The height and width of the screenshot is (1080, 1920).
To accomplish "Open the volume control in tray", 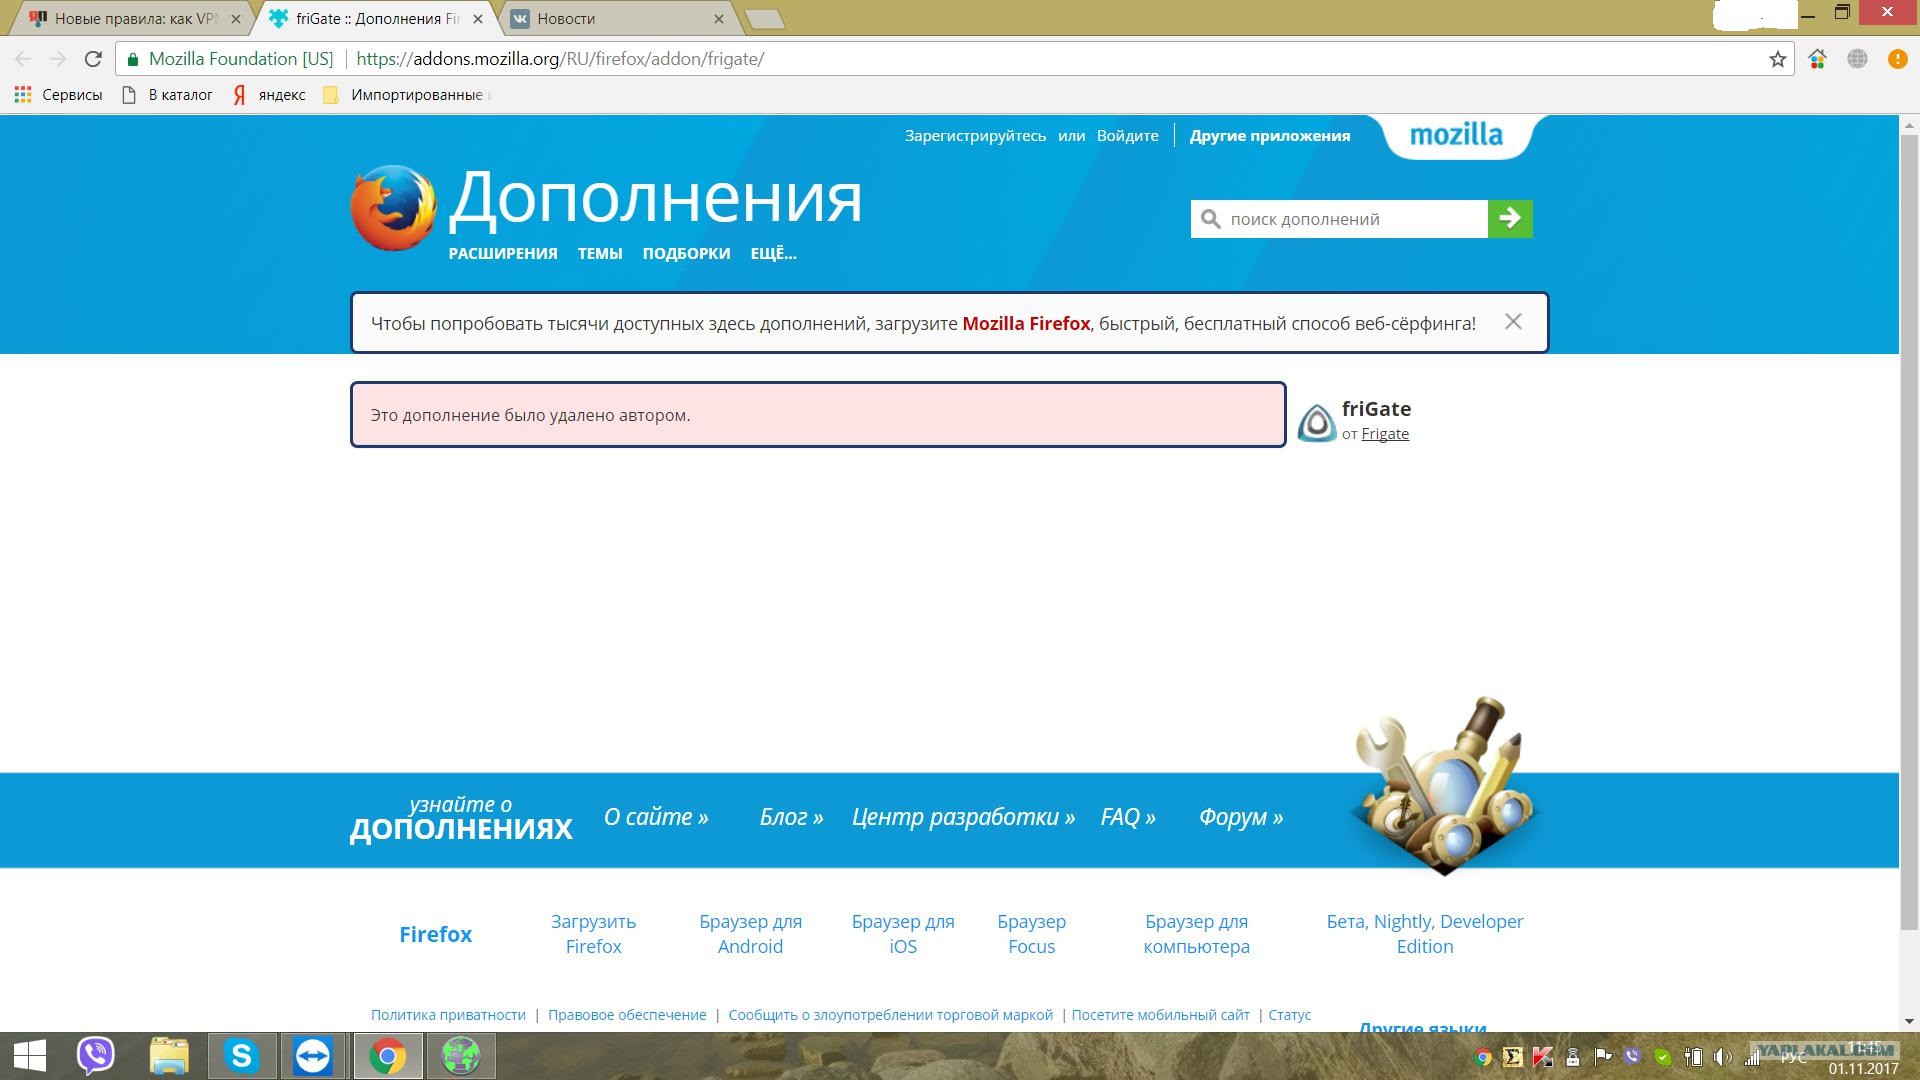I will (1722, 1056).
